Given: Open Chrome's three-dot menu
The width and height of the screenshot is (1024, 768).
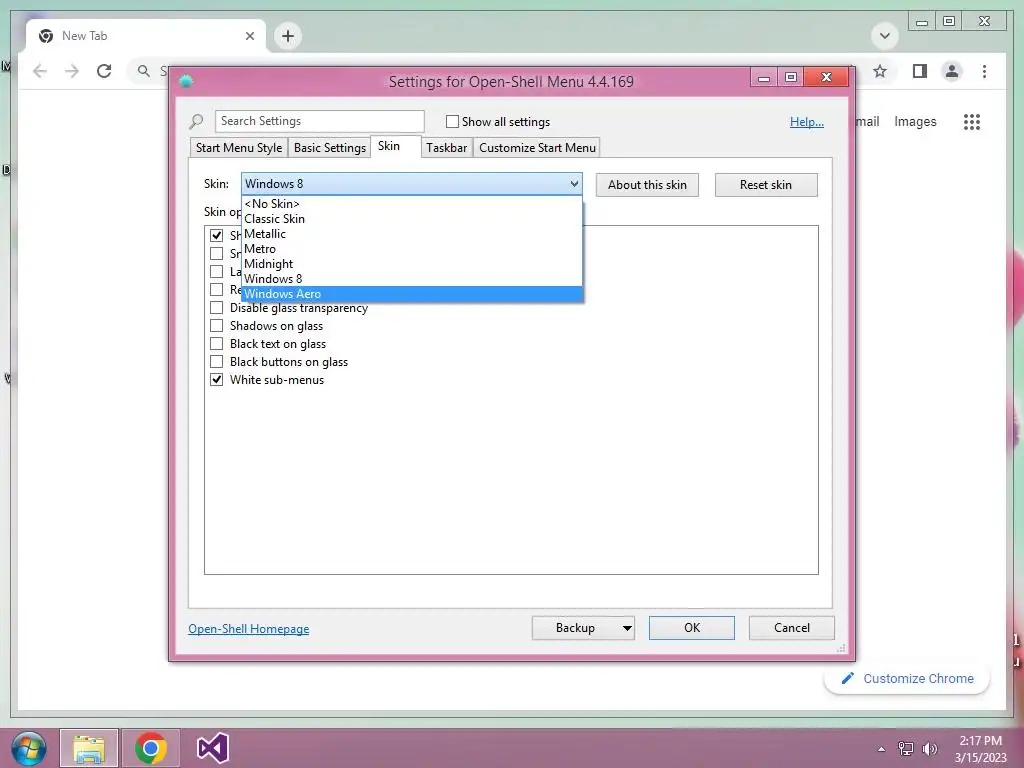Looking at the screenshot, I should 984,71.
